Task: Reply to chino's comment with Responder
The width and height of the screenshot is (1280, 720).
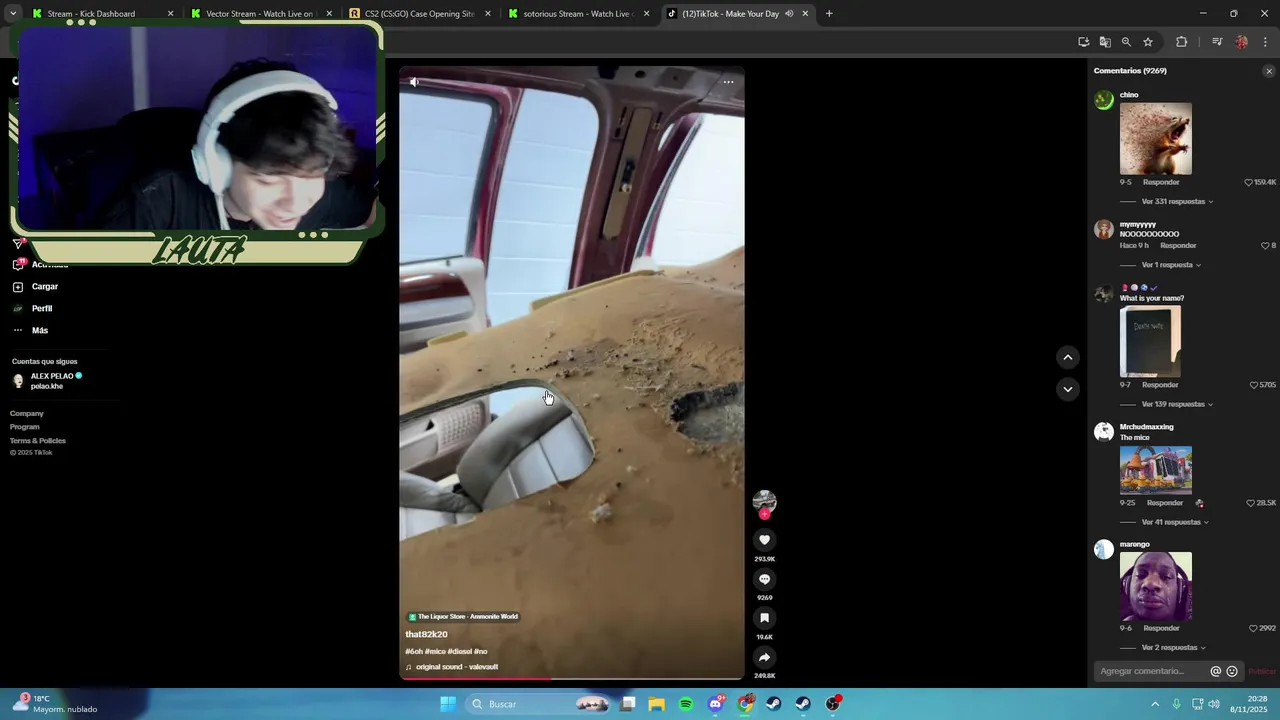Action: click(1161, 182)
